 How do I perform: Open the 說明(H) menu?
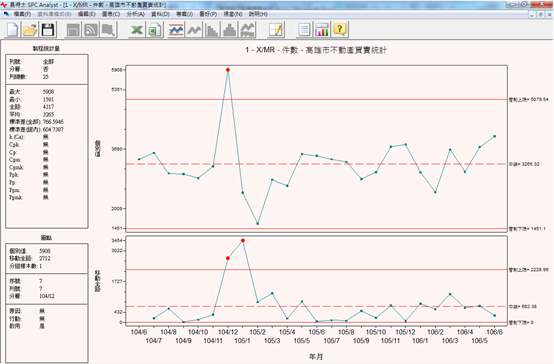258,14
